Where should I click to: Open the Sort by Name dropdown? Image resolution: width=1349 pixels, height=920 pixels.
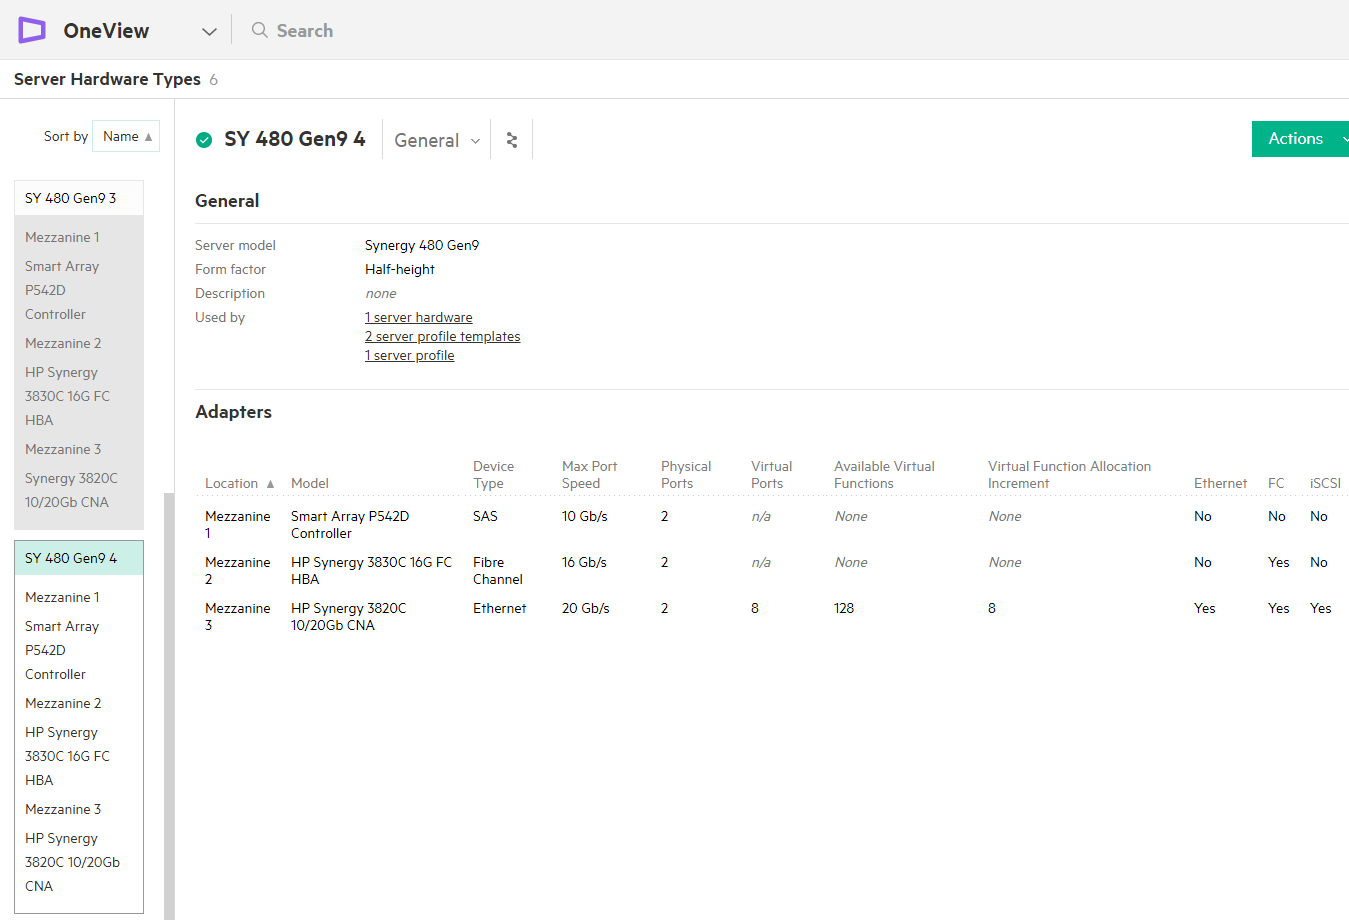pos(126,136)
